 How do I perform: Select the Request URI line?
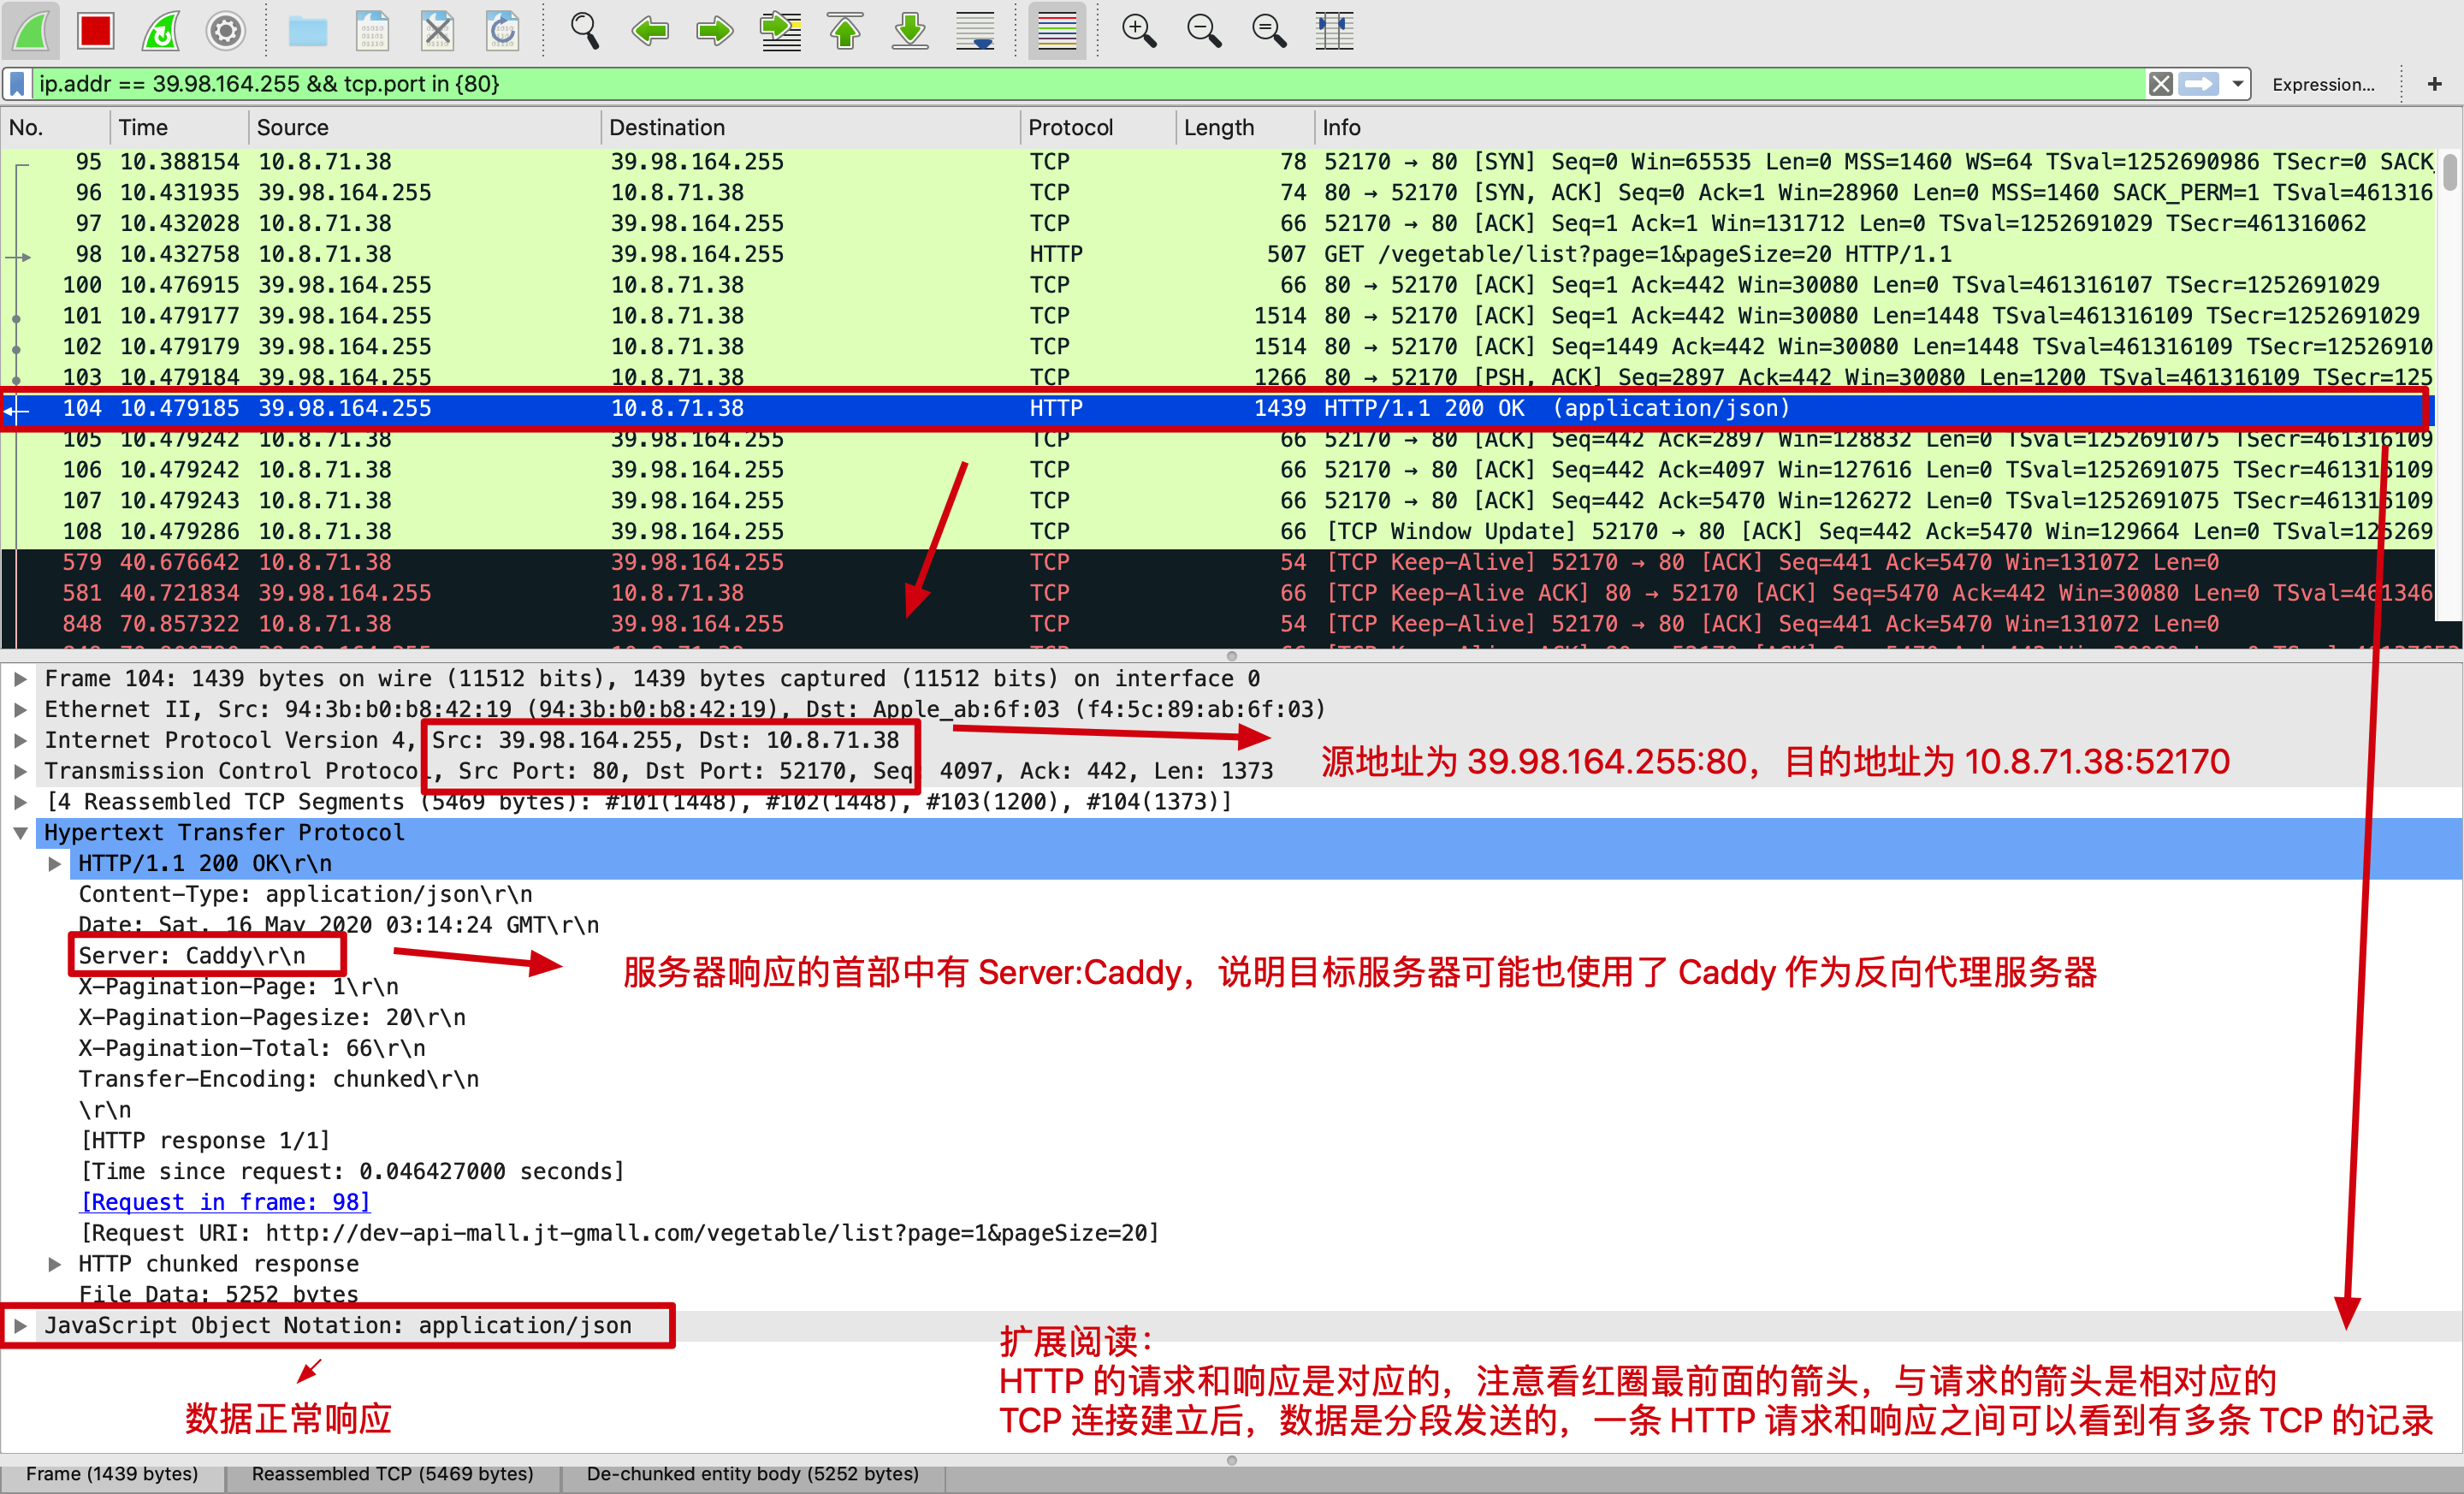(x=619, y=1233)
